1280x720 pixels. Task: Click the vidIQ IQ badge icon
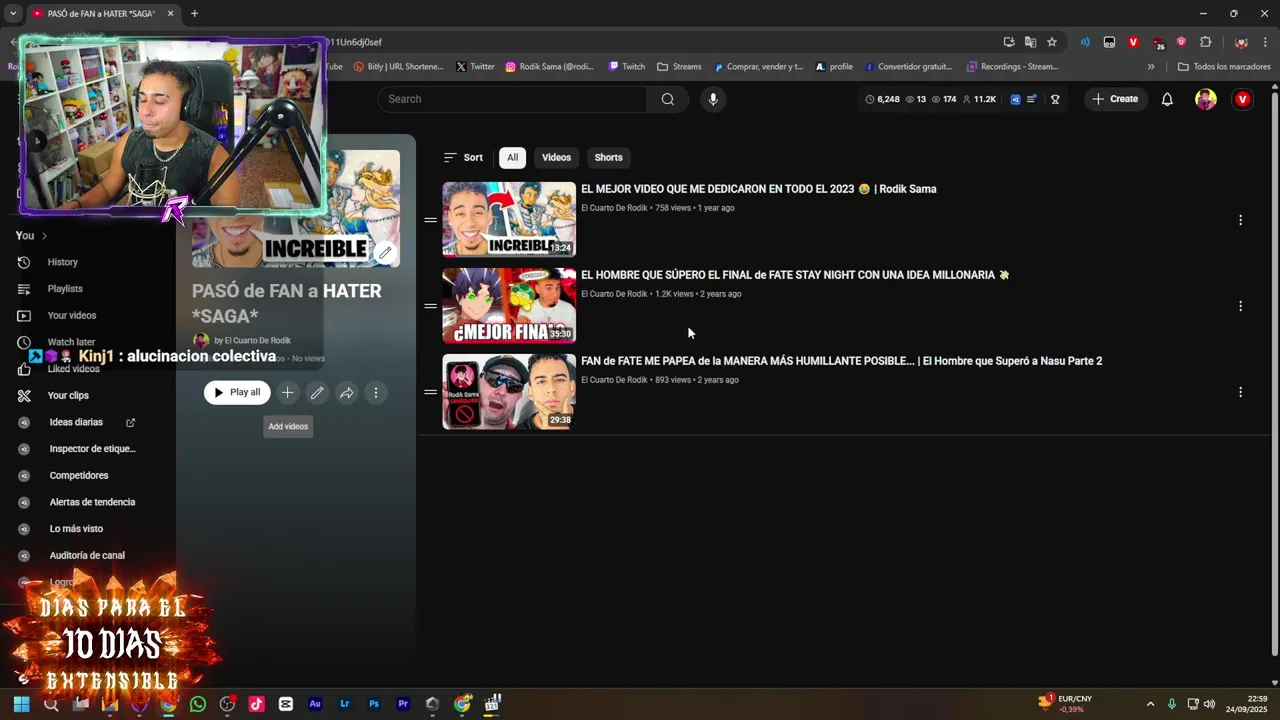pos(1016,99)
